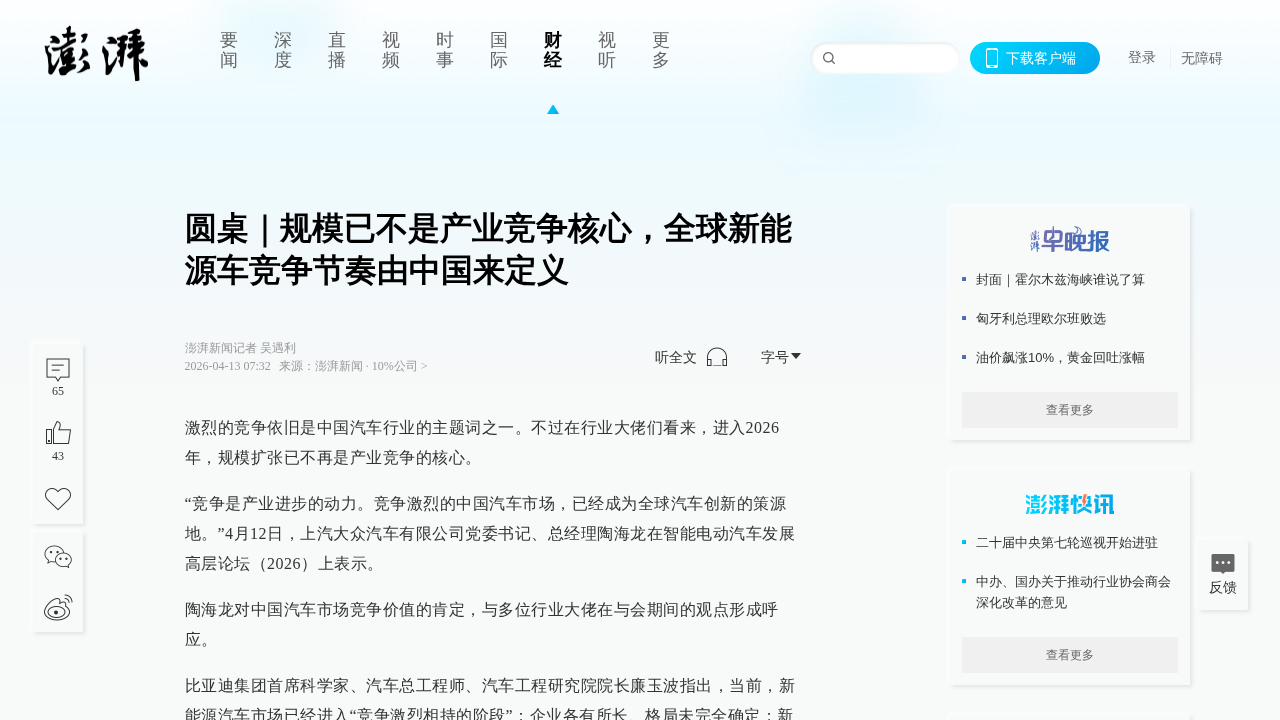Expand 查看更多 under 澎湃快讯

point(1069,655)
